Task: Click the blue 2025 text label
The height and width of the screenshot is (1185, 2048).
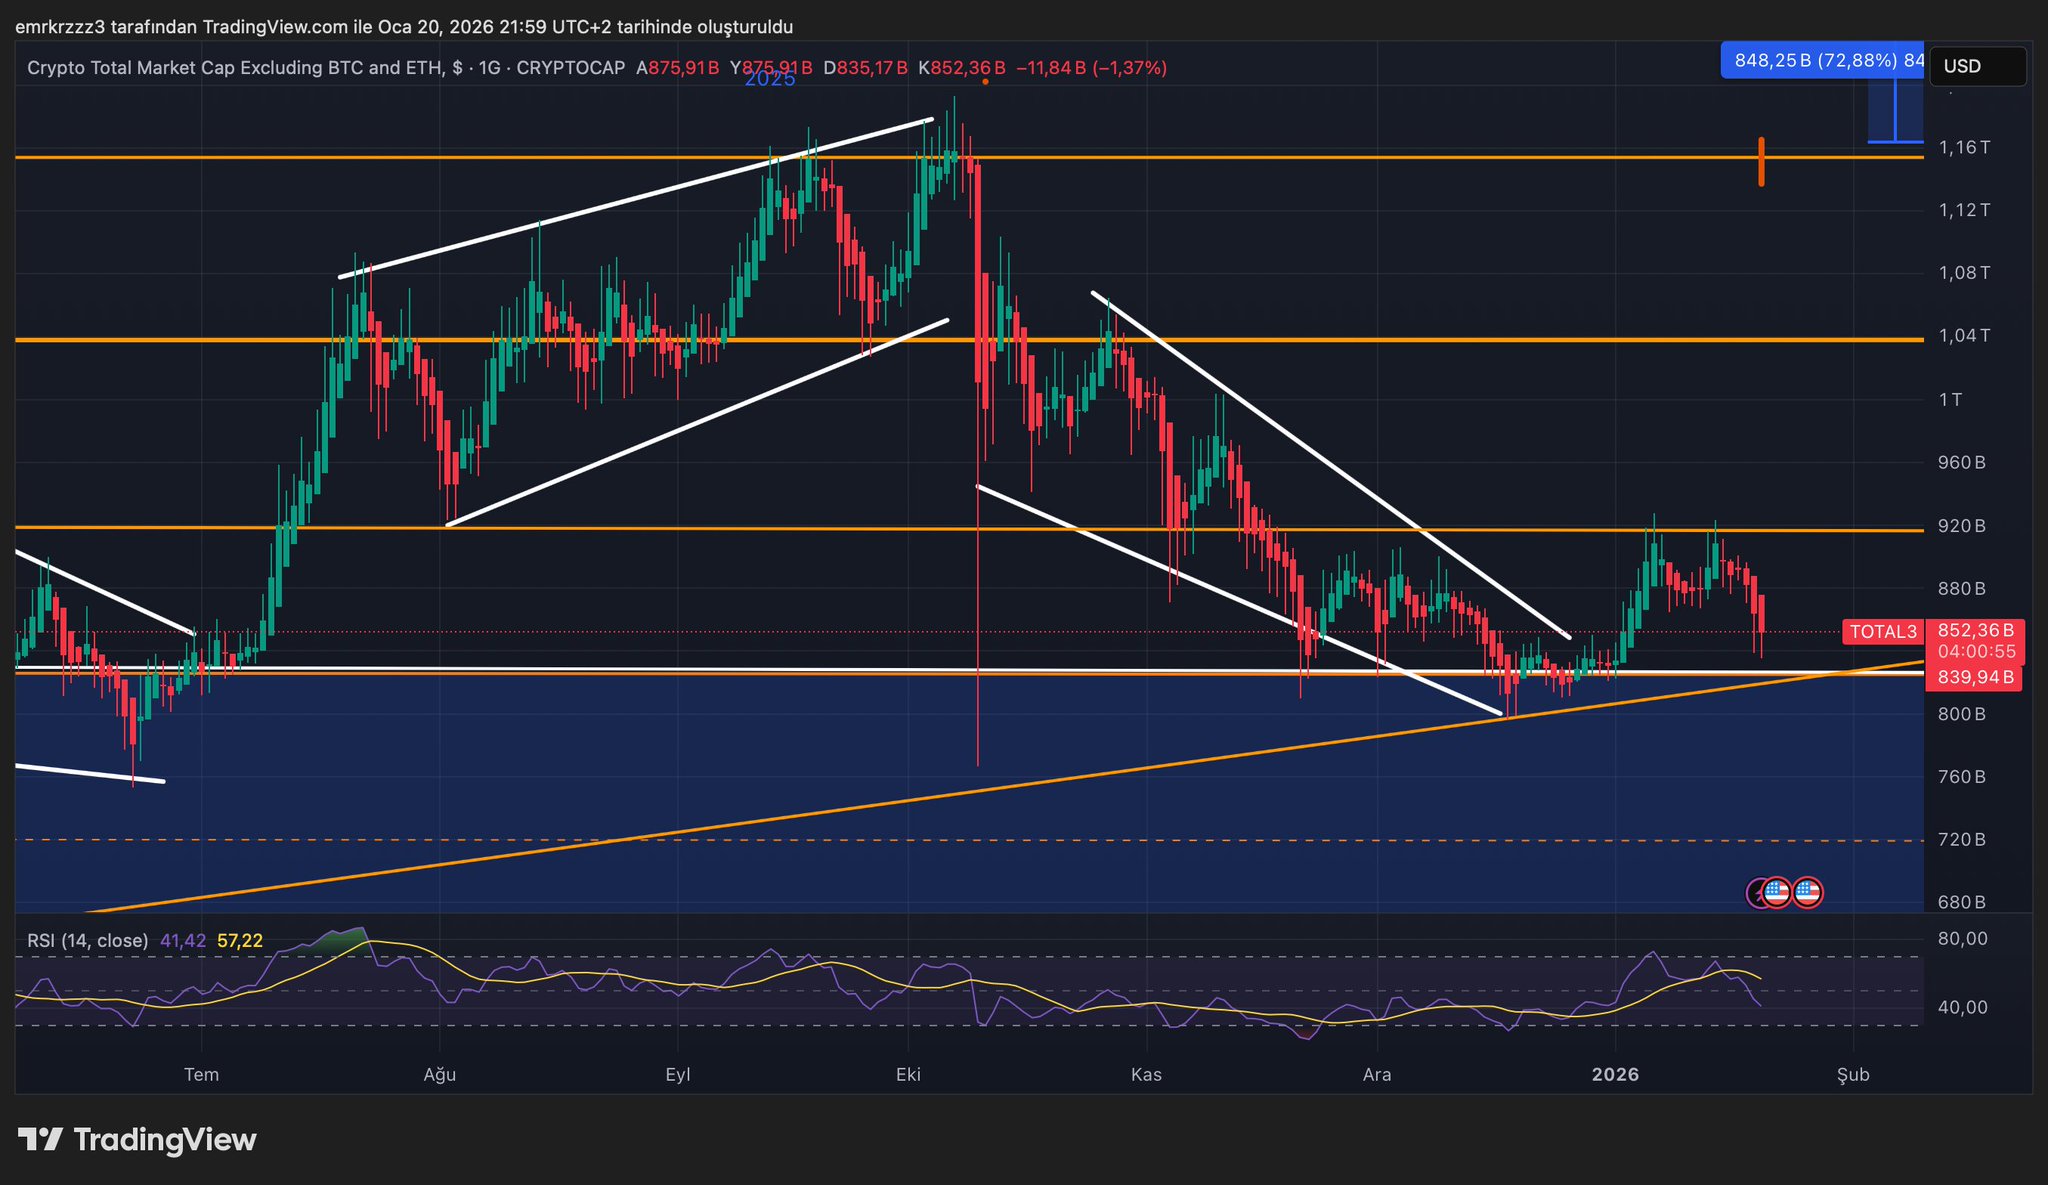Action: pos(770,79)
